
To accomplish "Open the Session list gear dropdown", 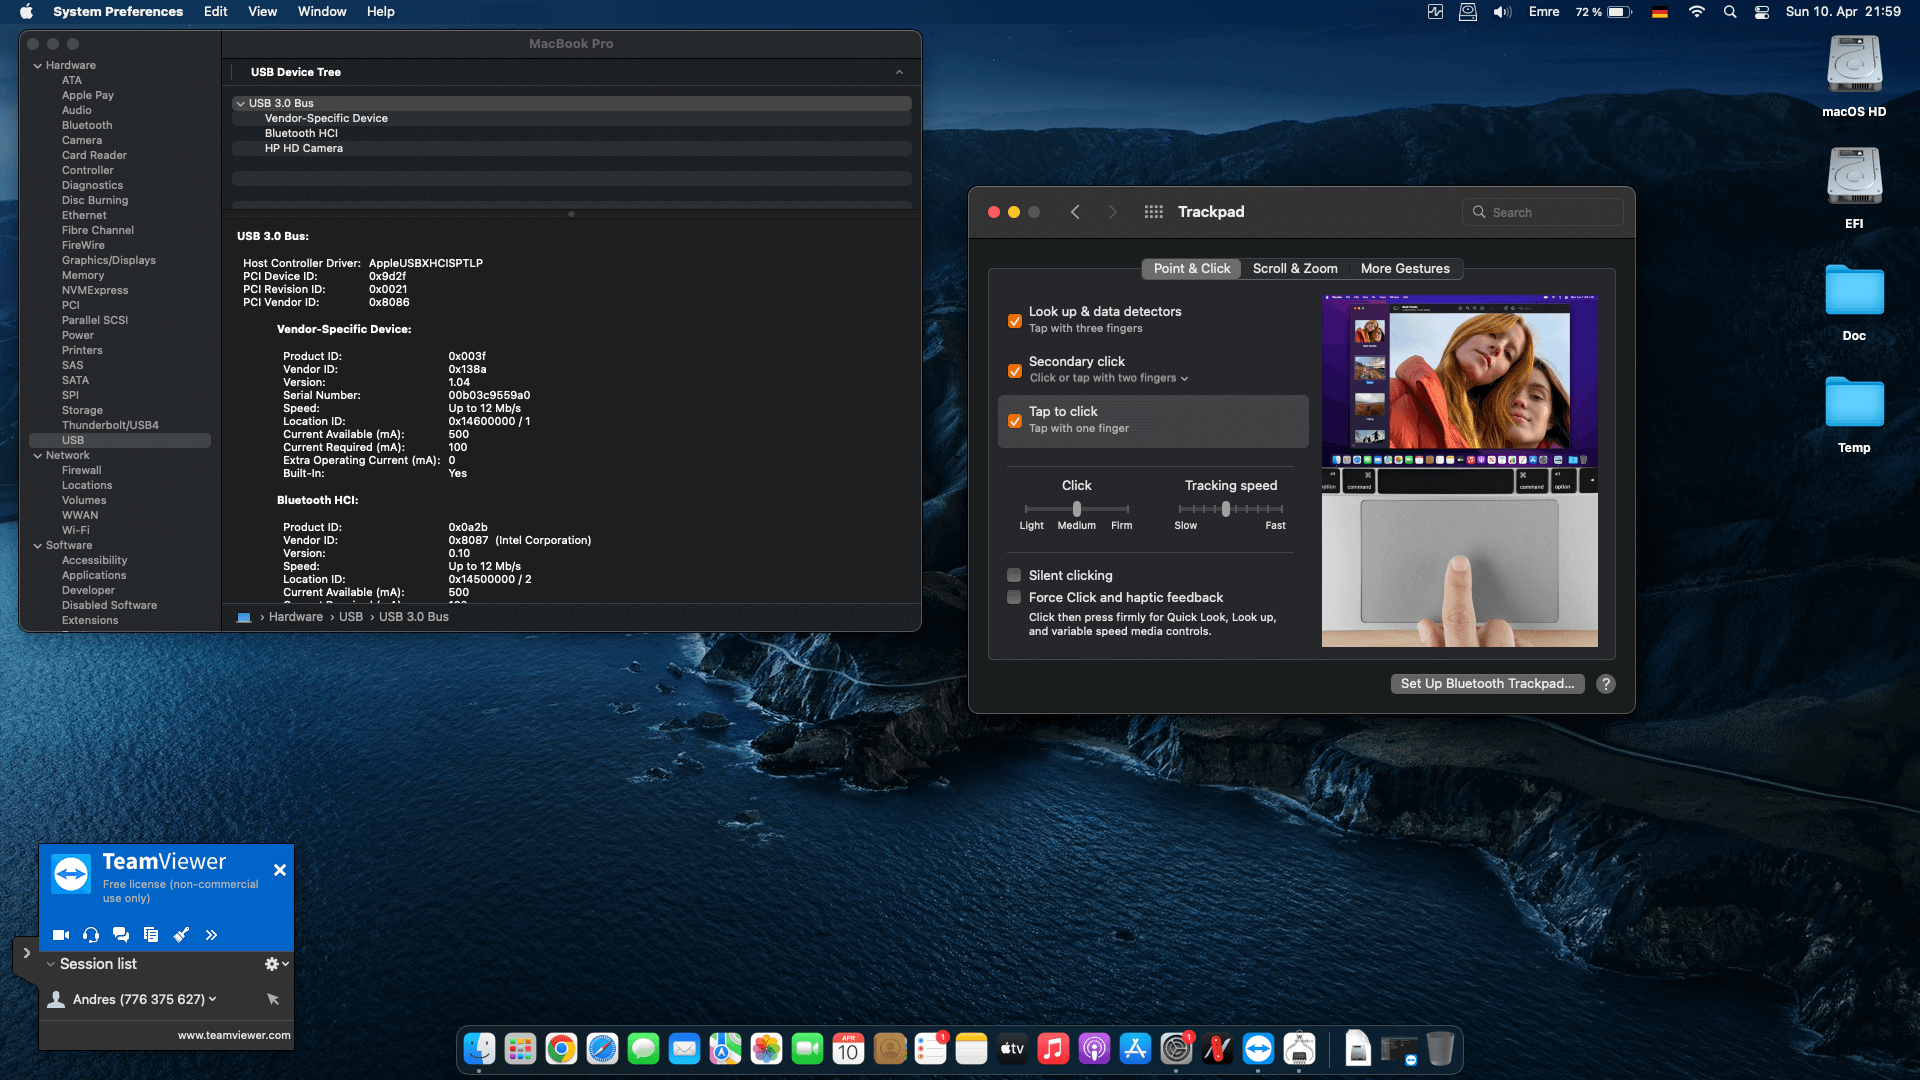I will click(276, 964).
